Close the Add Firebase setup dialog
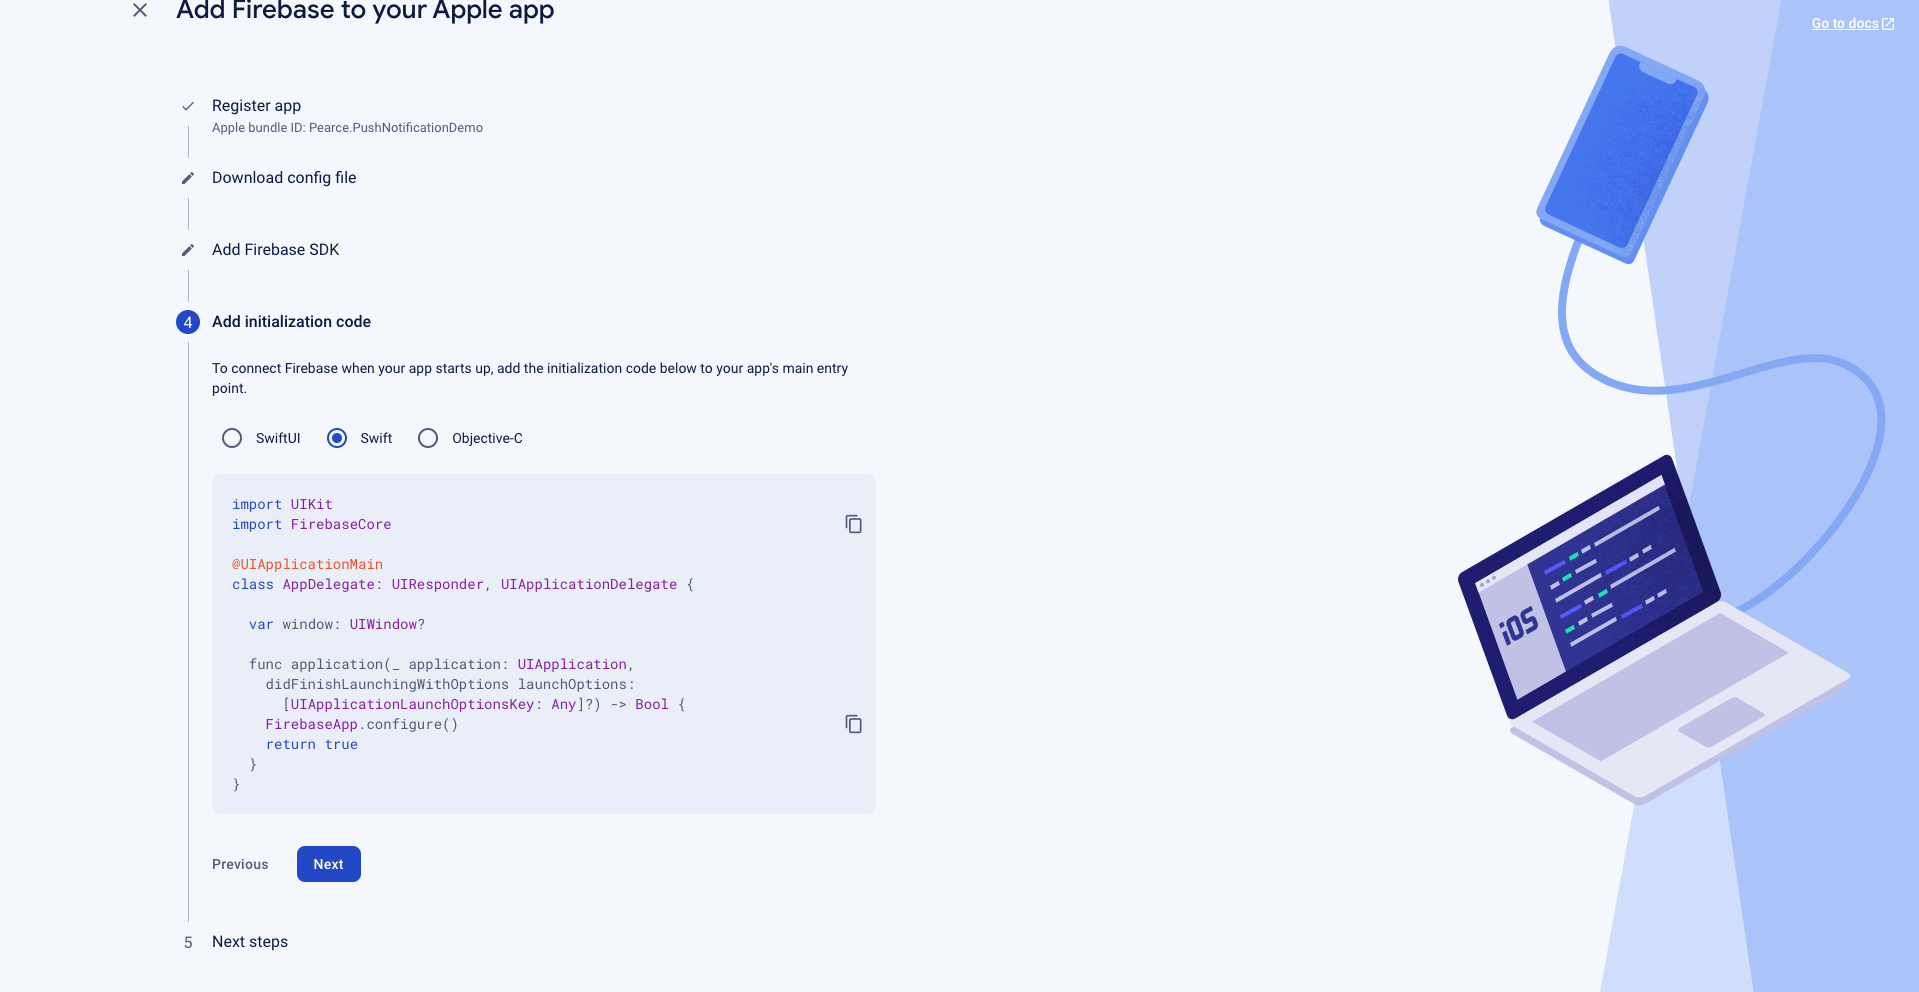Screen dimensions: 1919x992 [140, 10]
